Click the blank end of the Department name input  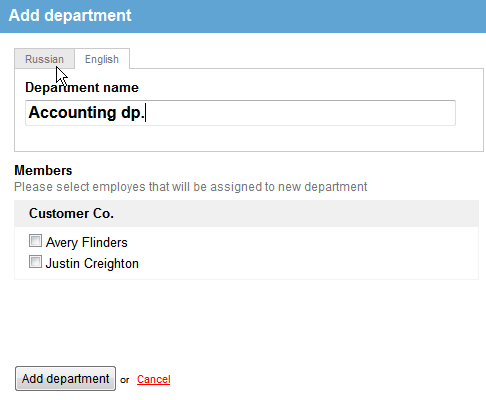click(300, 113)
